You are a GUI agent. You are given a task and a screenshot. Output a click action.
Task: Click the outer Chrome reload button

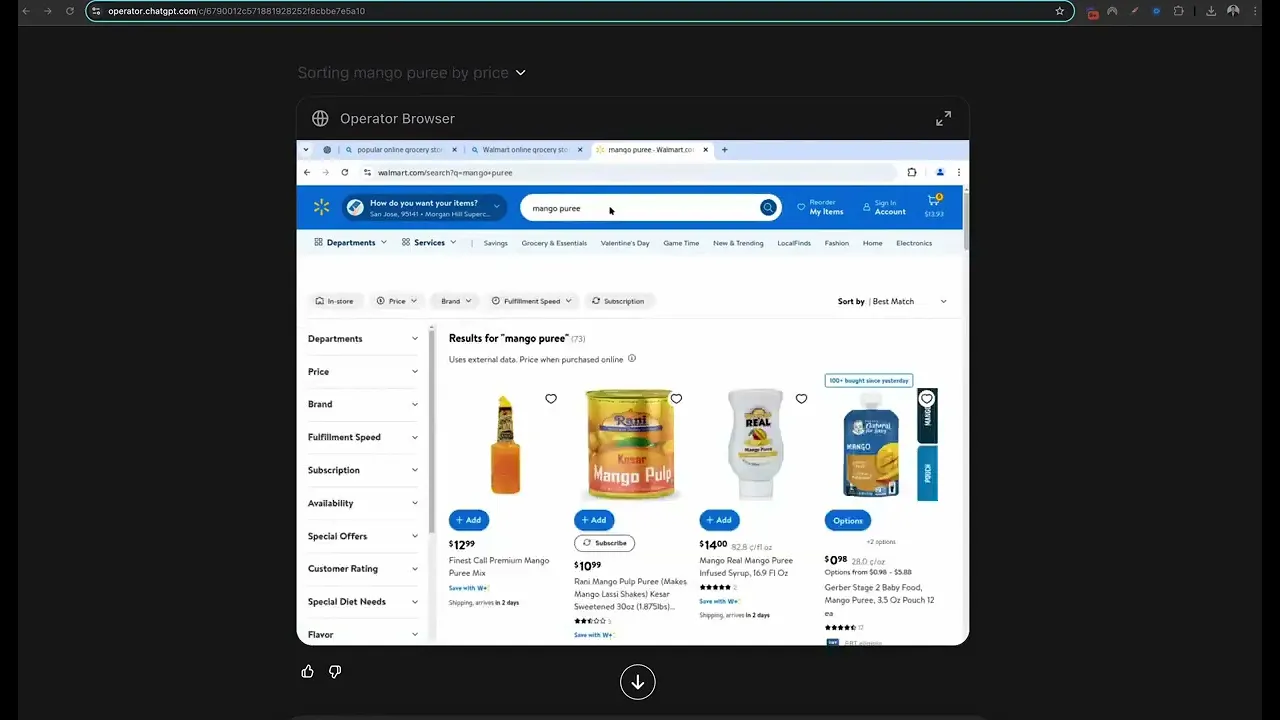69,11
